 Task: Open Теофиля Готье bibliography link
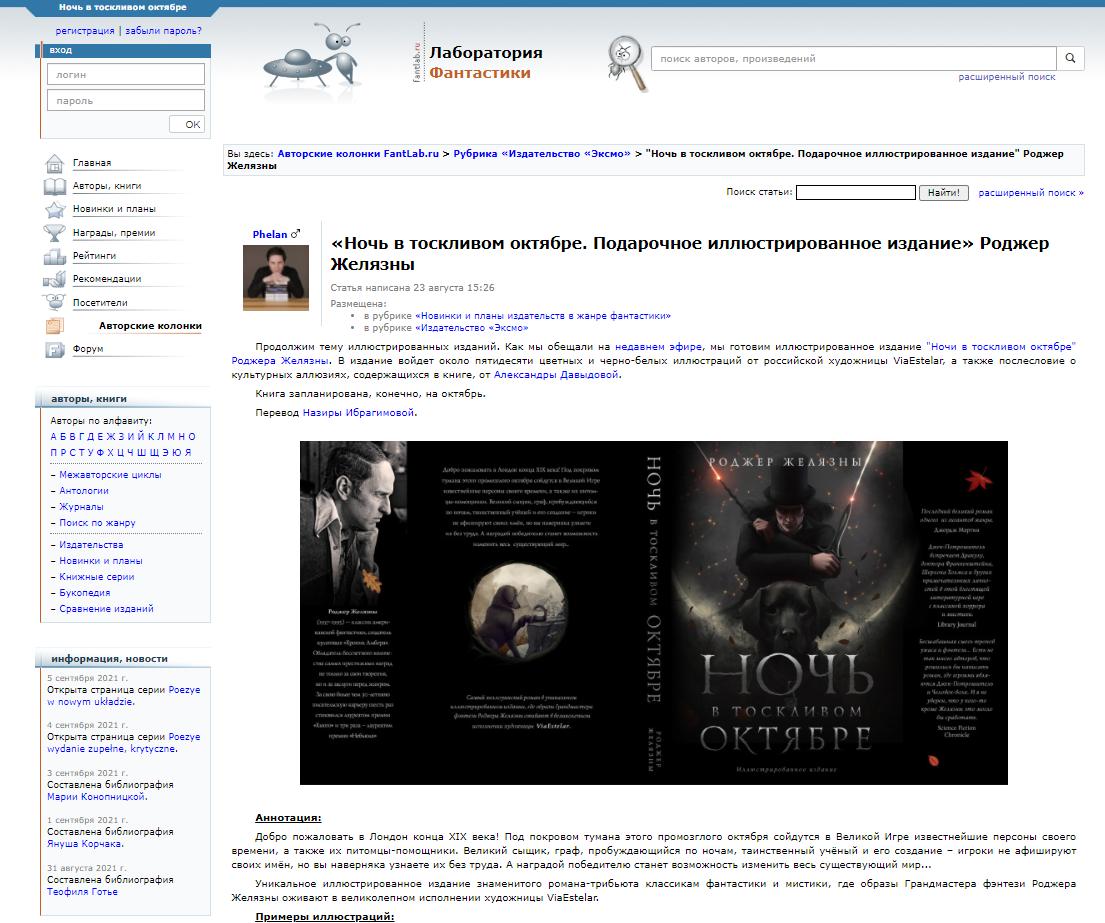(x=82, y=892)
